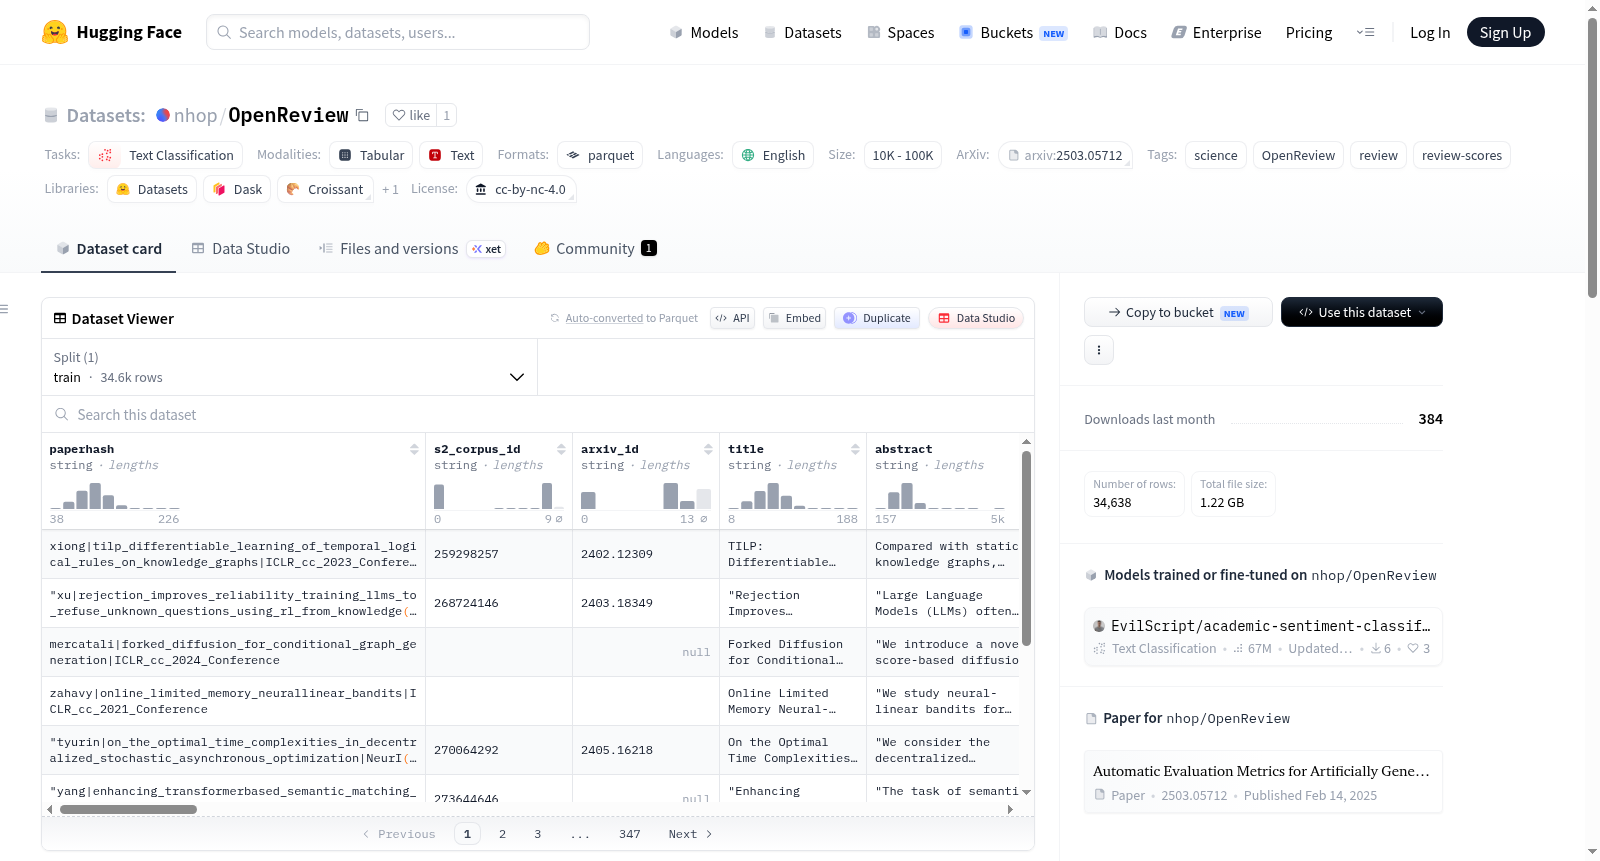Sort by the s2_corpus_id column
Viewport: 1600px width, 861px height.
pos(561,449)
